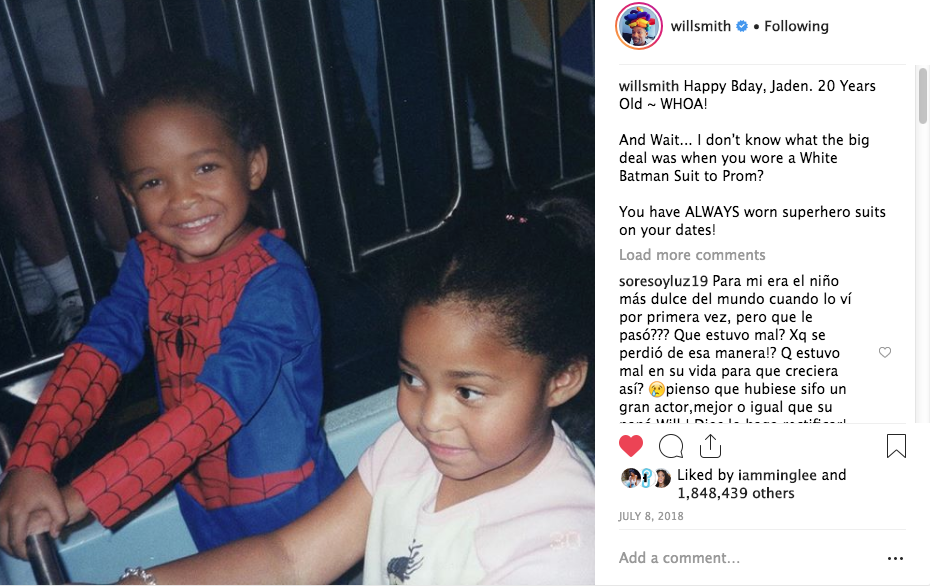Viewport: 930px width, 586px height.
Task: Like the soresoyluz19 comment heart
Action: pyautogui.click(x=885, y=352)
